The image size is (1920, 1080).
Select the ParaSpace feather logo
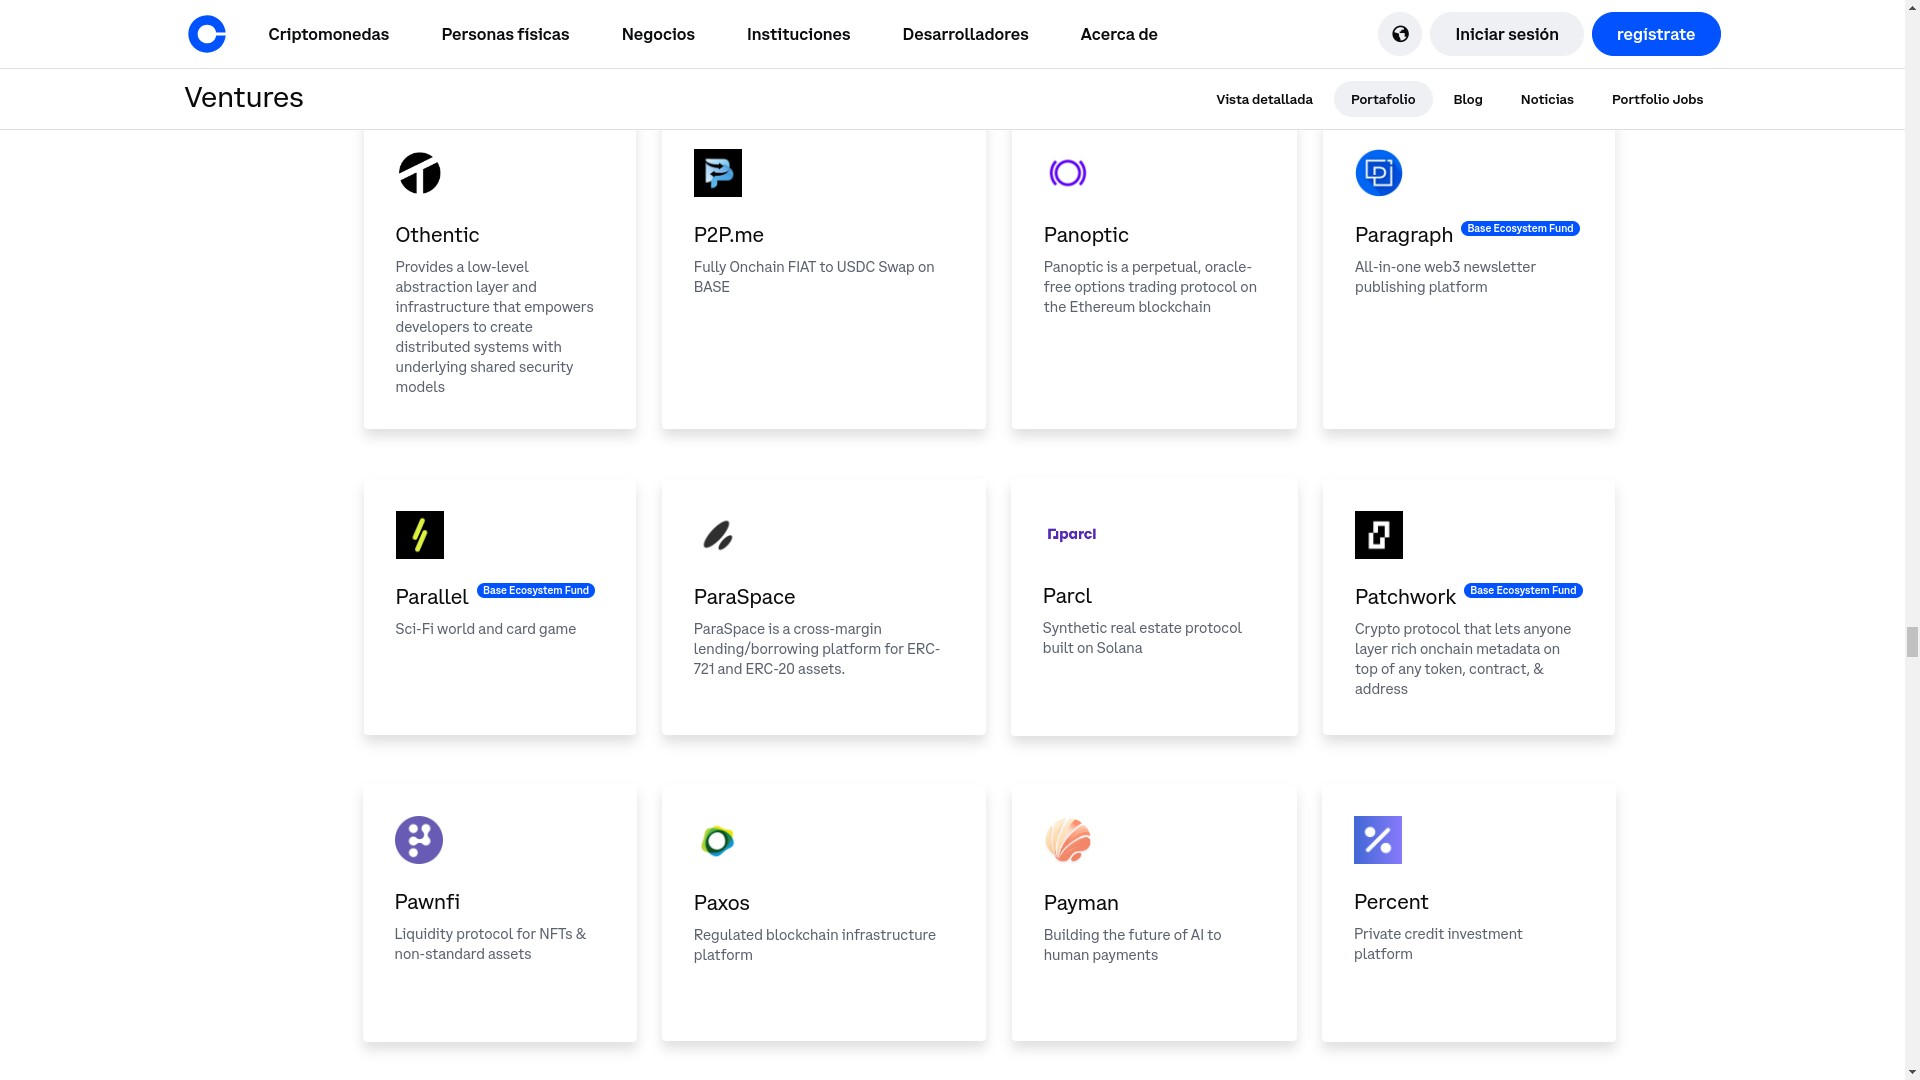[x=719, y=534]
